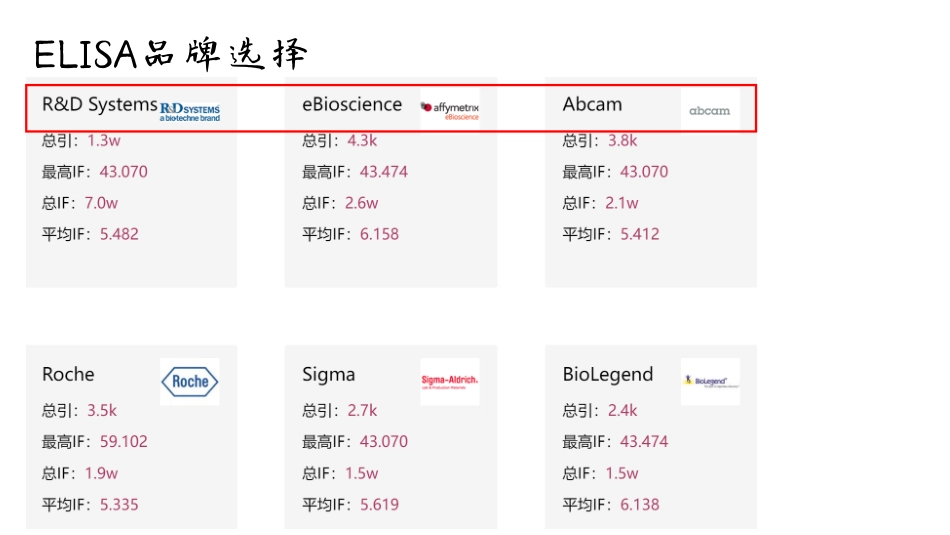
Task: Select the eBioscience brand name
Action: pos(352,105)
